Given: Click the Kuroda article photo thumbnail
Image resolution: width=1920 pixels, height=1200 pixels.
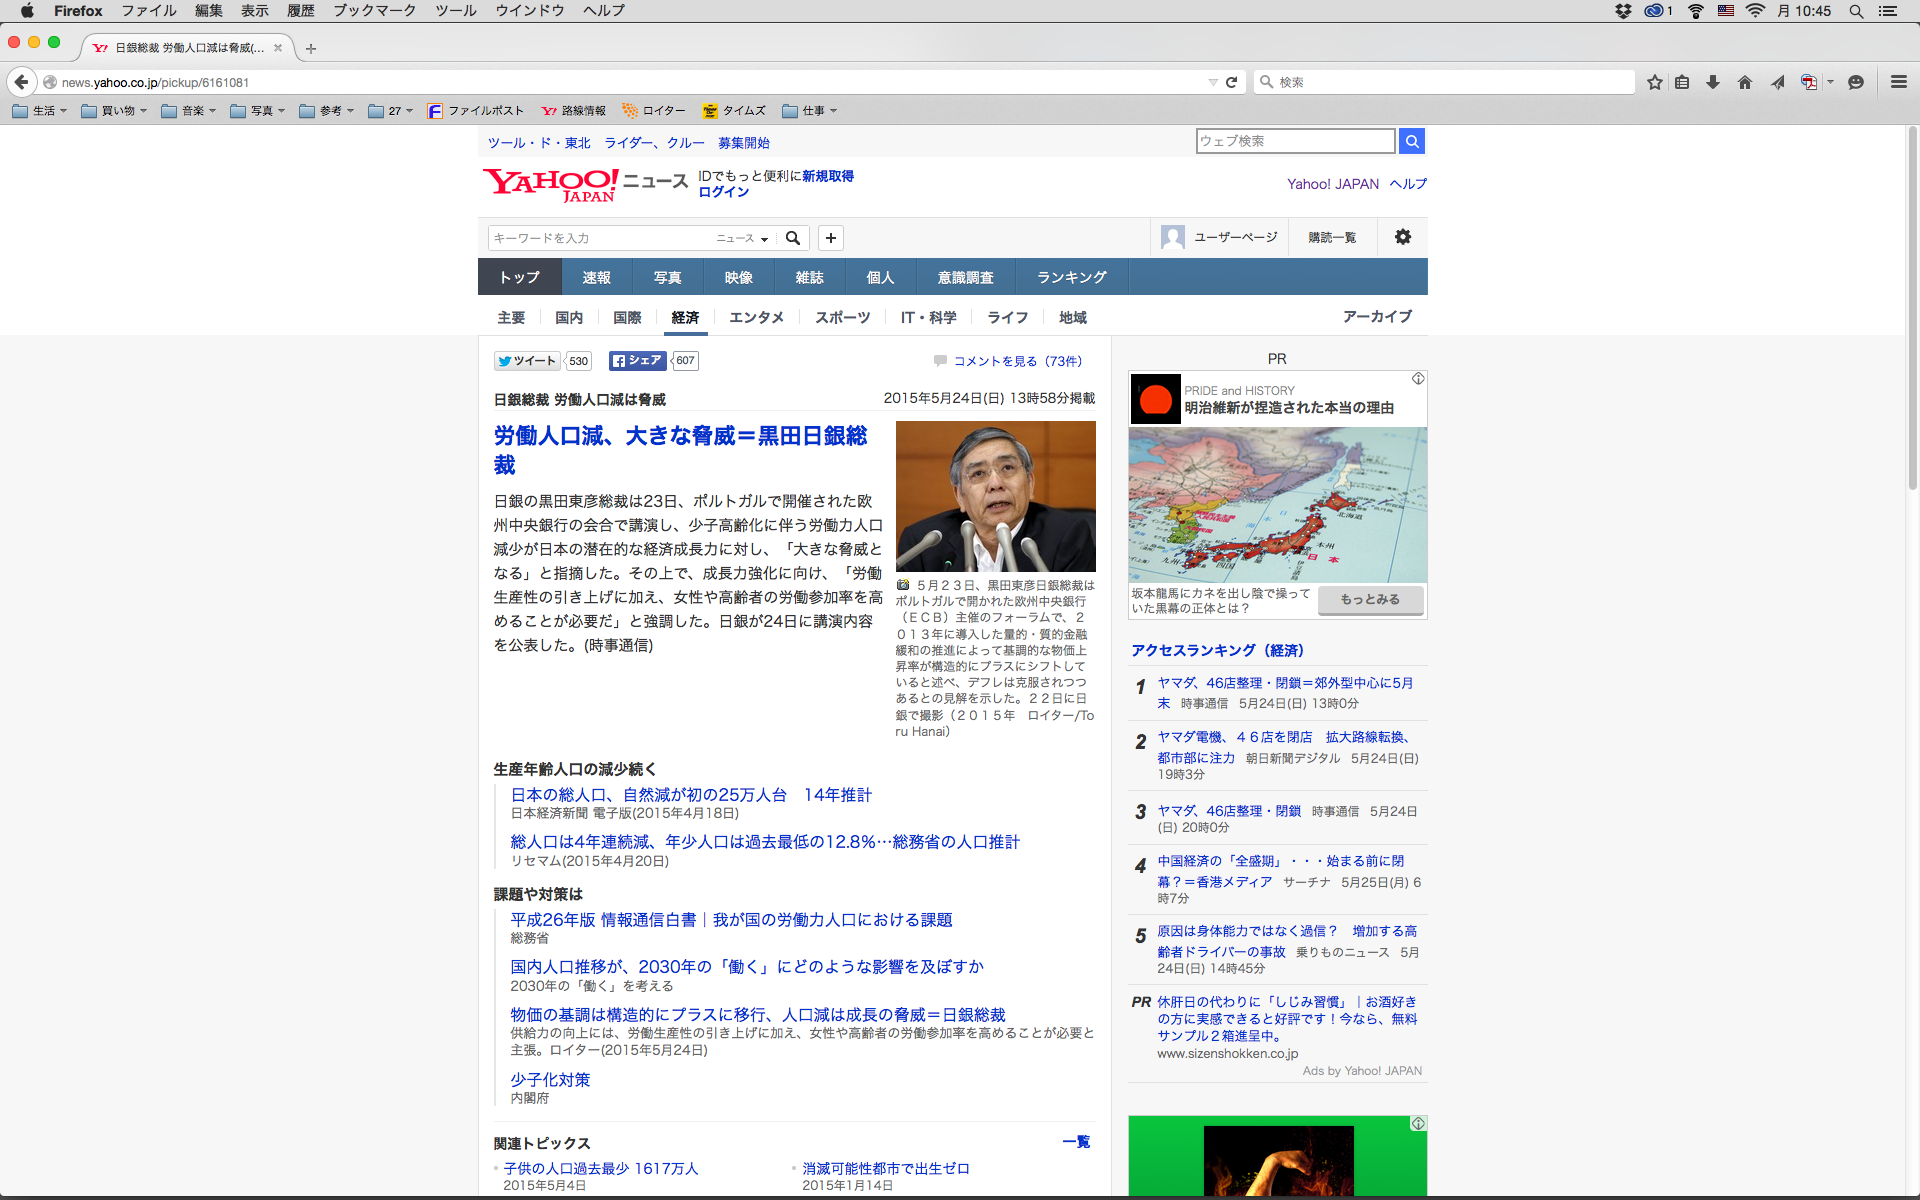Looking at the screenshot, I should click(995, 496).
